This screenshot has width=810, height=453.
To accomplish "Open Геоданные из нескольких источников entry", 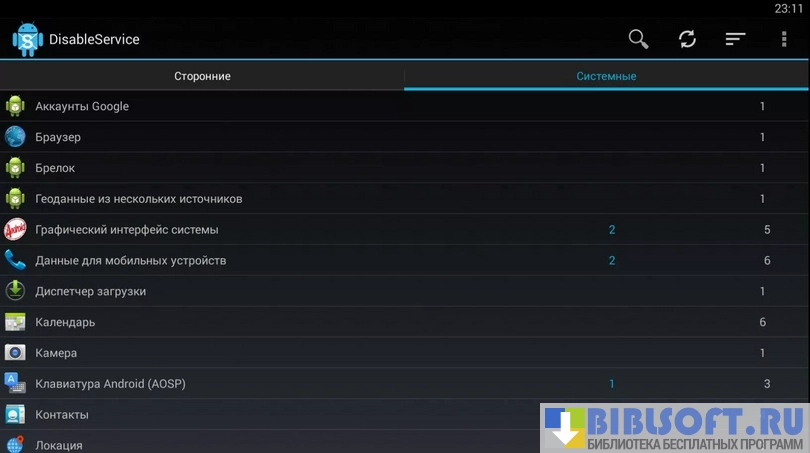I will (138, 199).
